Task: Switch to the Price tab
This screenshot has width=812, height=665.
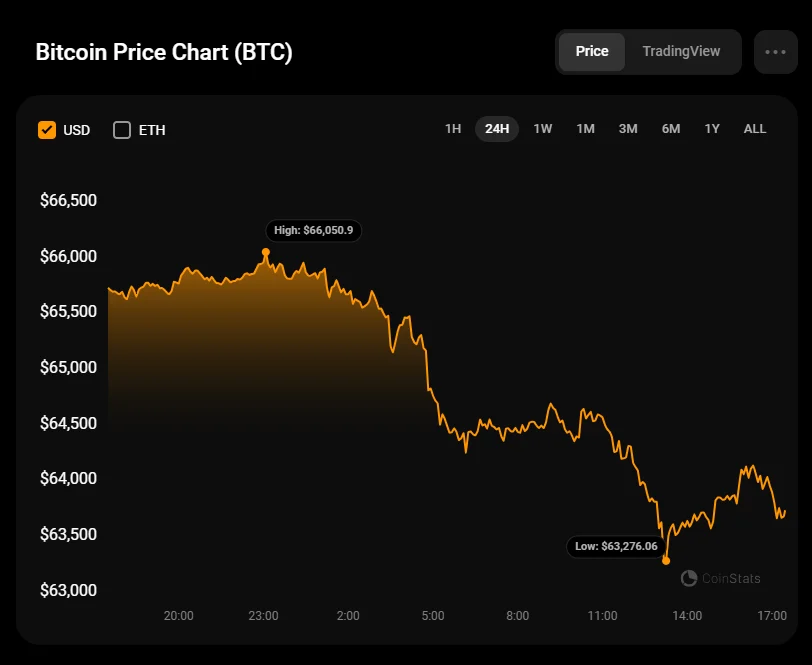Action: click(x=592, y=52)
